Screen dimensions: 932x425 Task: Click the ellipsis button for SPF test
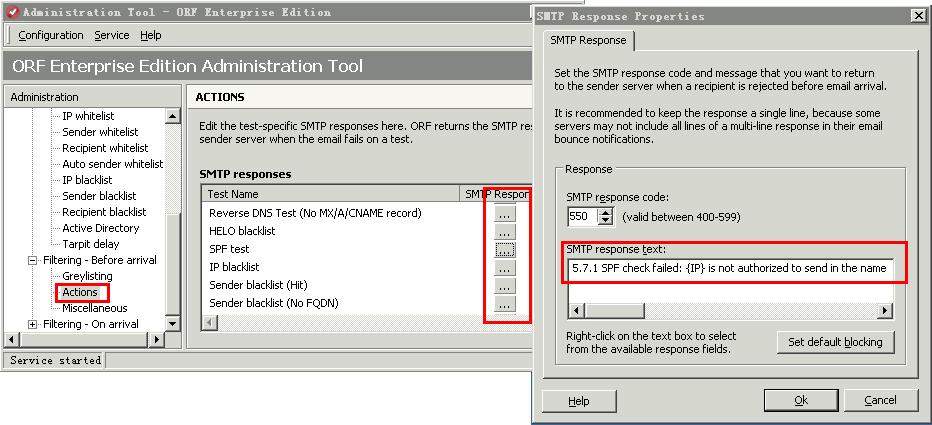tap(505, 250)
